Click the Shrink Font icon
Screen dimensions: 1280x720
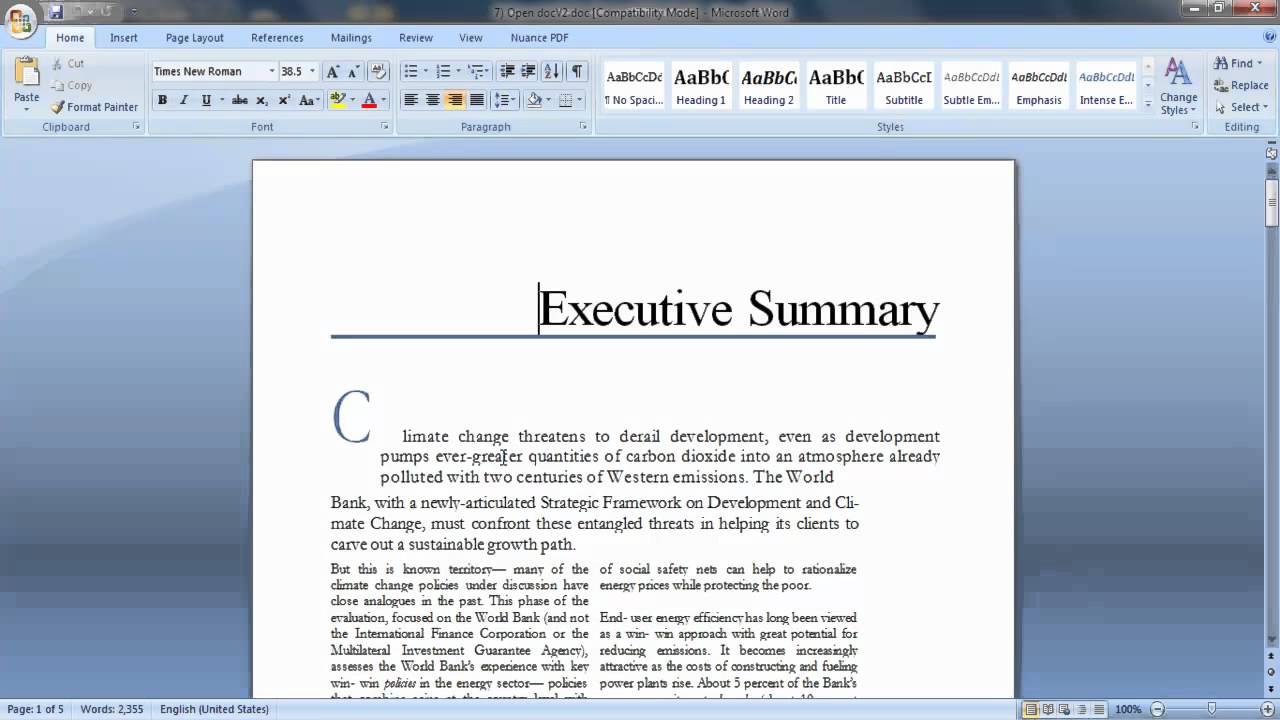[x=353, y=72]
